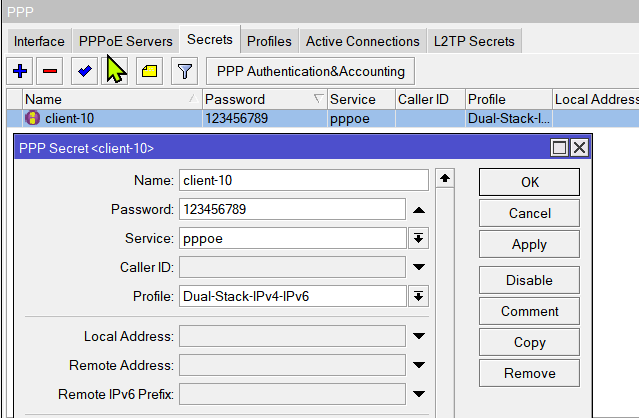Collapse the Password field with up arrow
The image size is (639, 418).
(x=419, y=210)
